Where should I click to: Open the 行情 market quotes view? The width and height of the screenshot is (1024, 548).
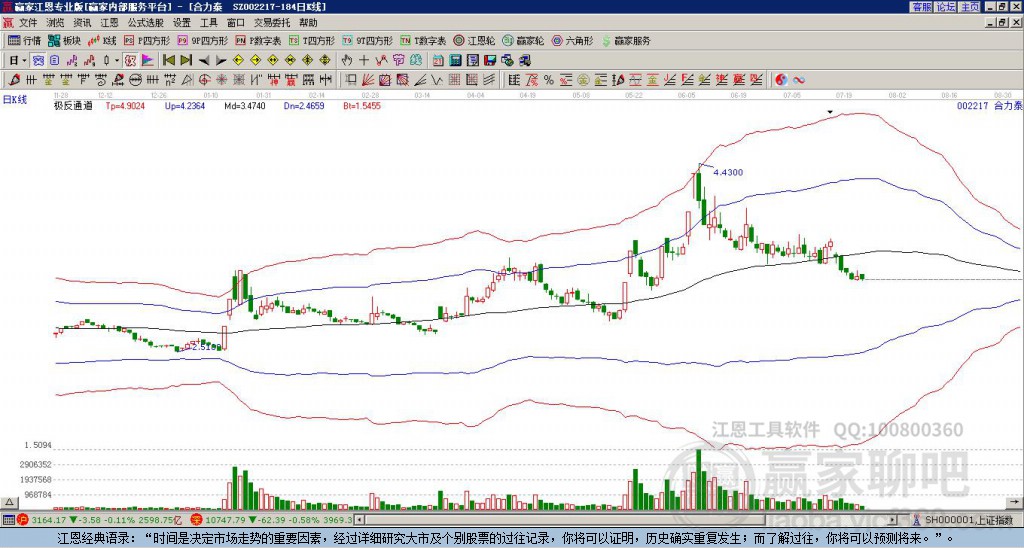point(24,40)
